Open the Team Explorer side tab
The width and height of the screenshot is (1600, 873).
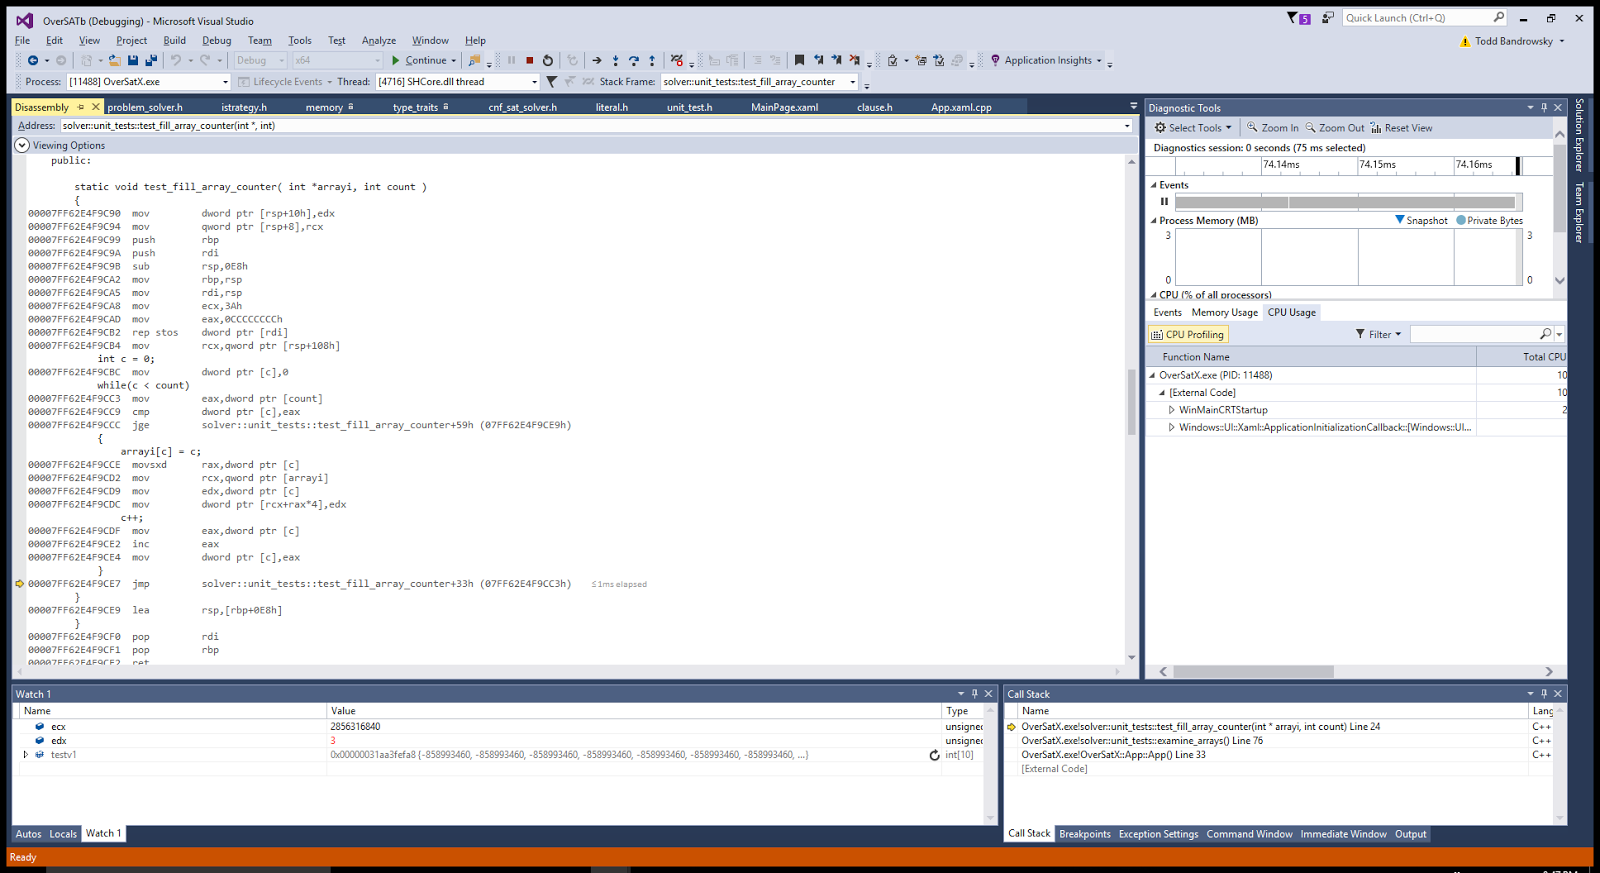[x=1579, y=212]
